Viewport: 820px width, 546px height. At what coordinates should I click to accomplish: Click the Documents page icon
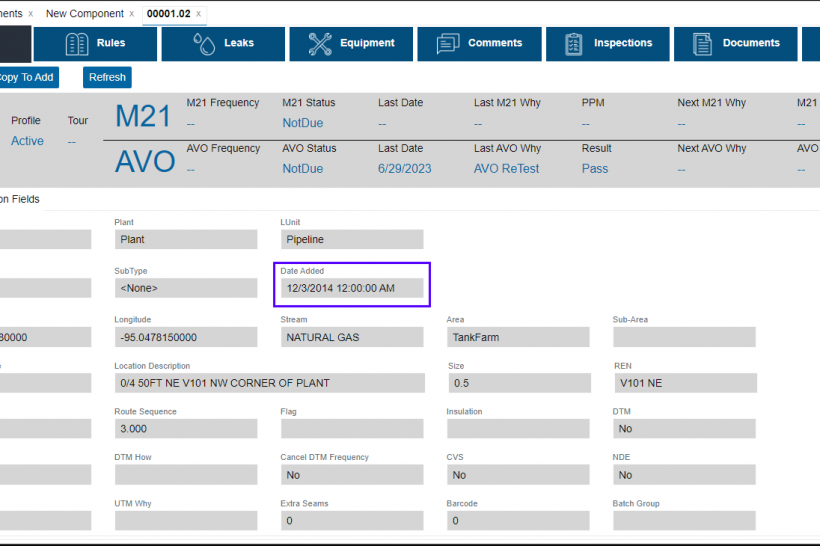(x=703, y=44)
